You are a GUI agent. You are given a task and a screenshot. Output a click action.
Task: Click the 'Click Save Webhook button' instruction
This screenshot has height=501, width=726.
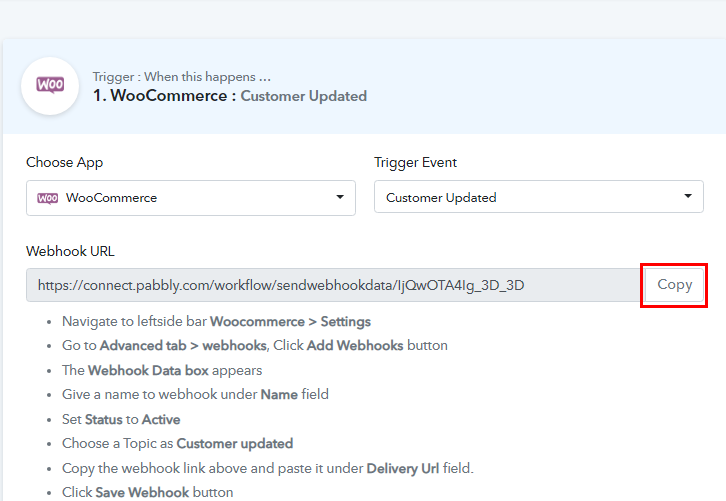tap(148, 492)
